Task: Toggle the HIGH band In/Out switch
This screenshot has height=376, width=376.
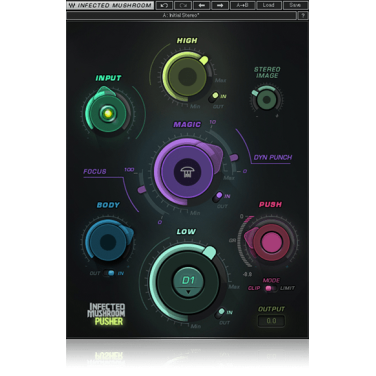Action: tap(215, 97)
